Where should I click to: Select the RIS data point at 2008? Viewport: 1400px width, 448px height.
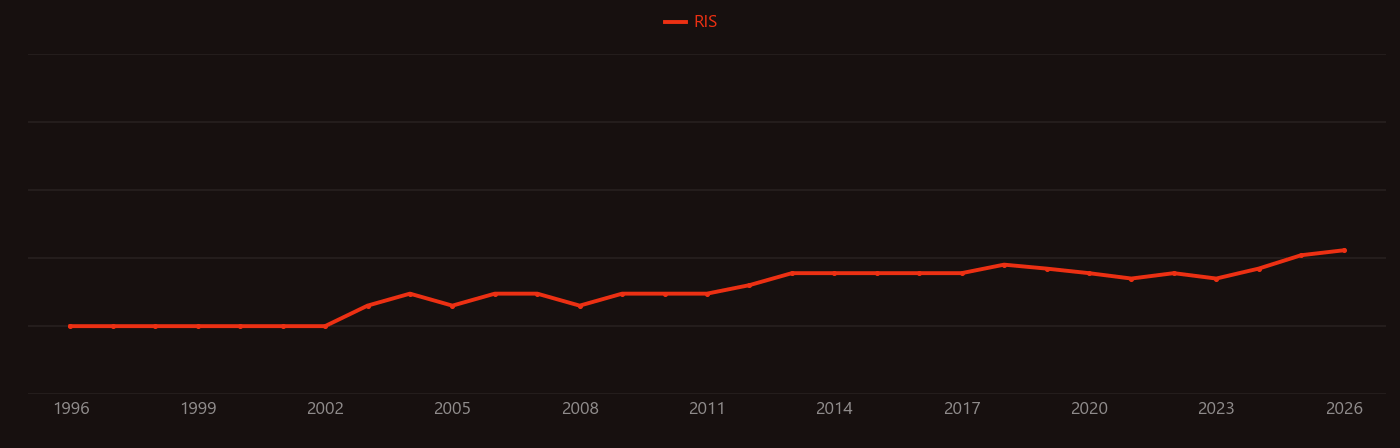tap(580, 306)
